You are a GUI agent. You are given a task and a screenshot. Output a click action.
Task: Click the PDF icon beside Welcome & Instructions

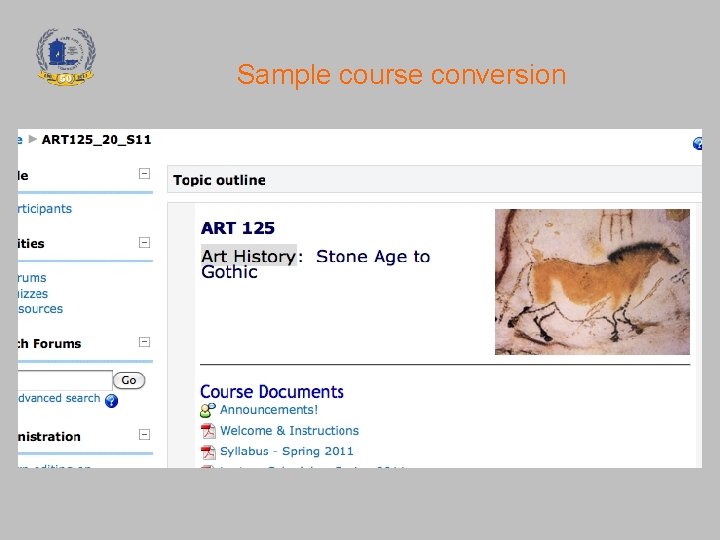click(x=208, y=431)
